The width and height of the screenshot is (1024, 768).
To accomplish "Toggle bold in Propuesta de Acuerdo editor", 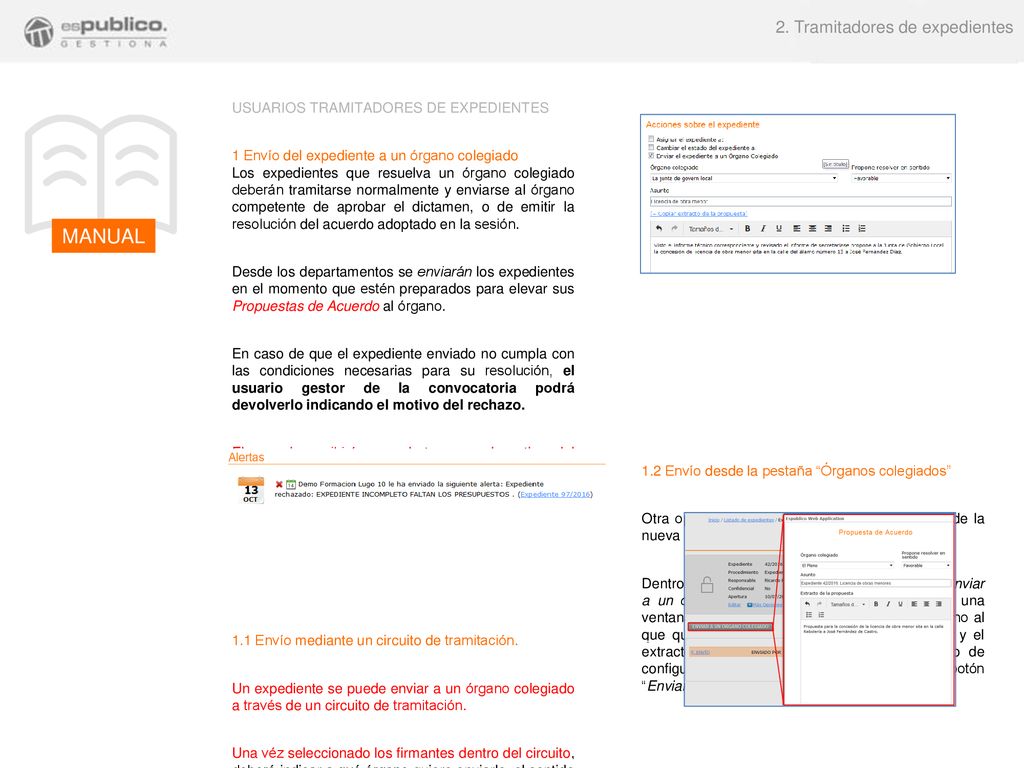I will pos(876,603).
